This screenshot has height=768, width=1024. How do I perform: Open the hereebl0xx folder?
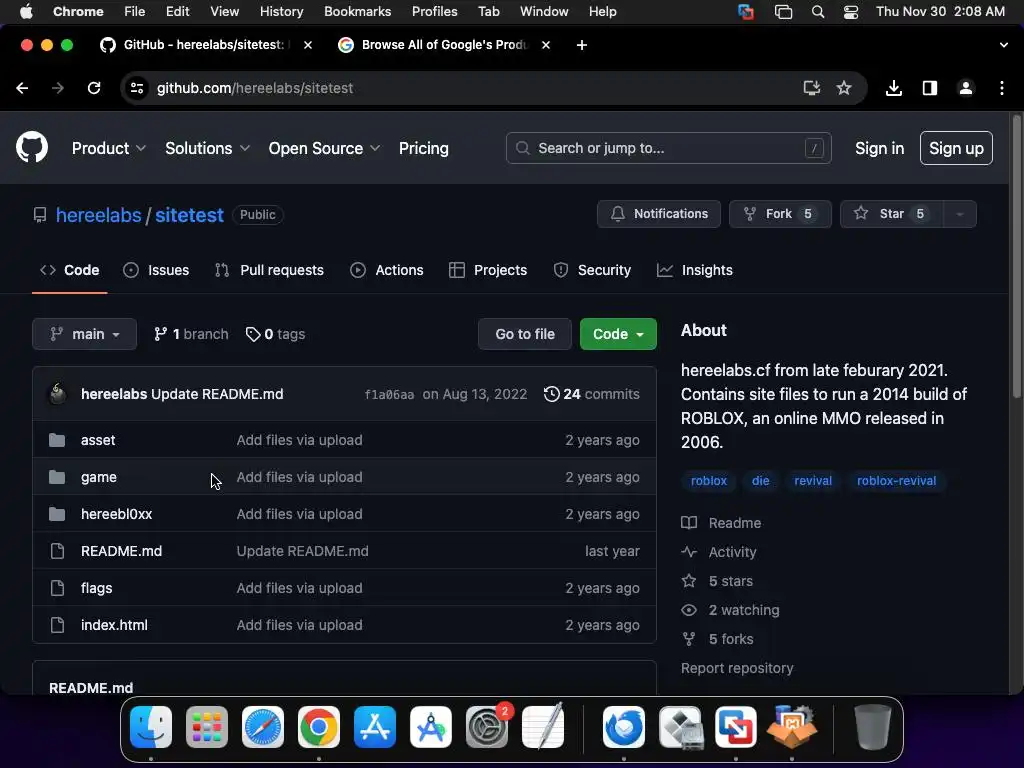(x=116, y=514)
